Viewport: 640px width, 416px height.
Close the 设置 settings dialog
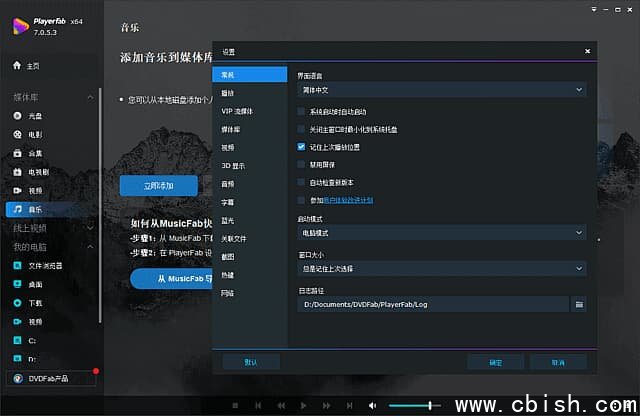587,51
